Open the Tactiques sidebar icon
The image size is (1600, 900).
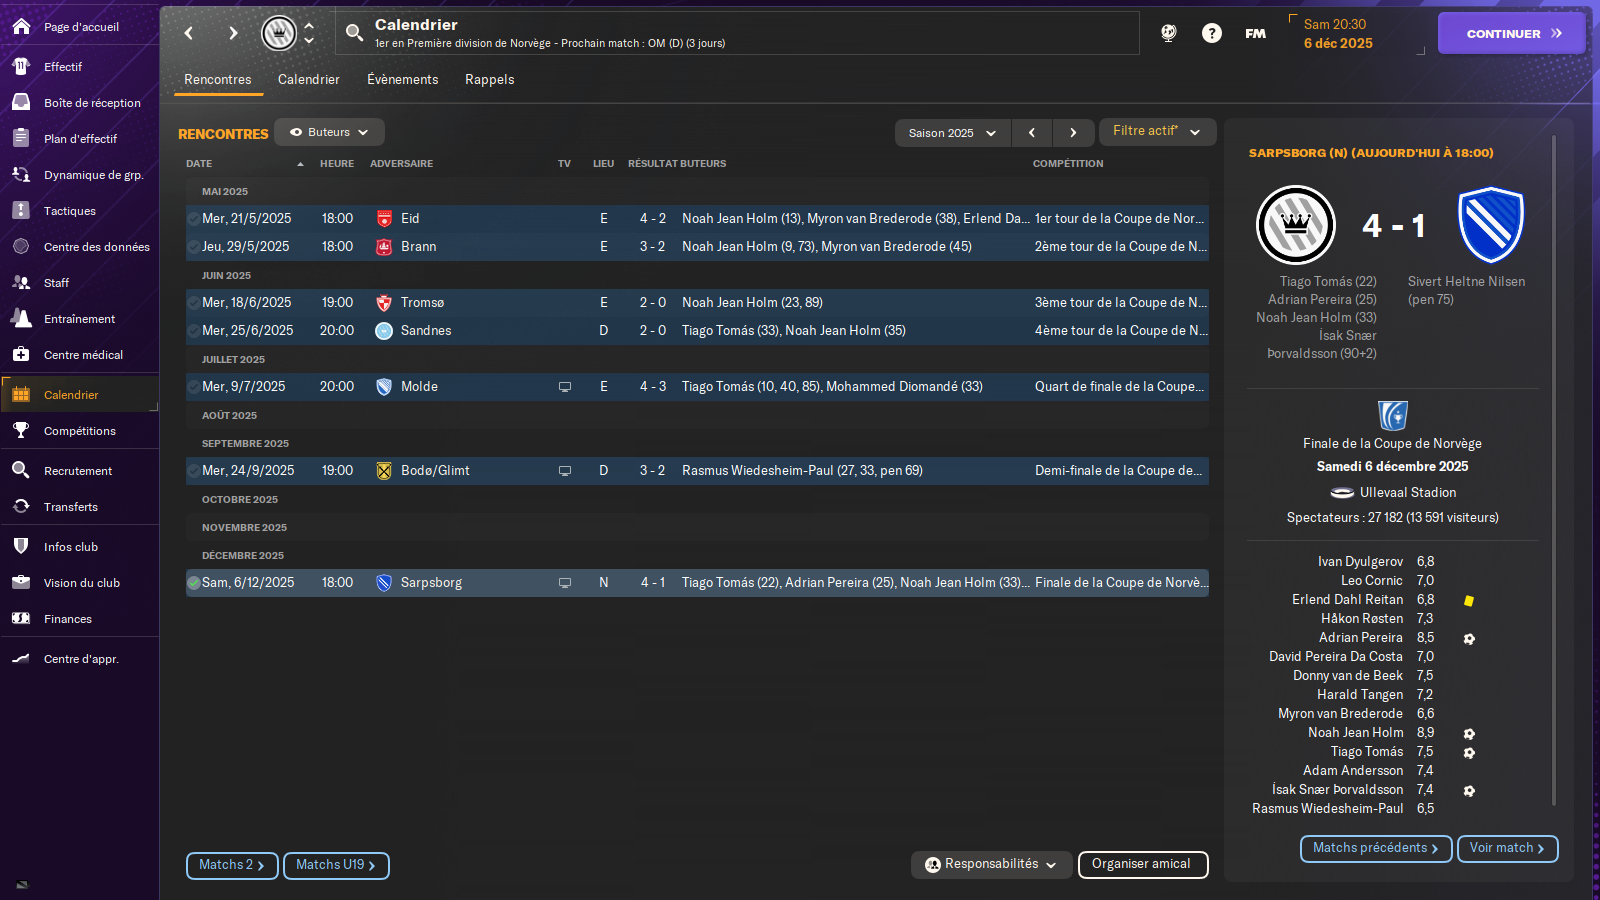[21, 211]
